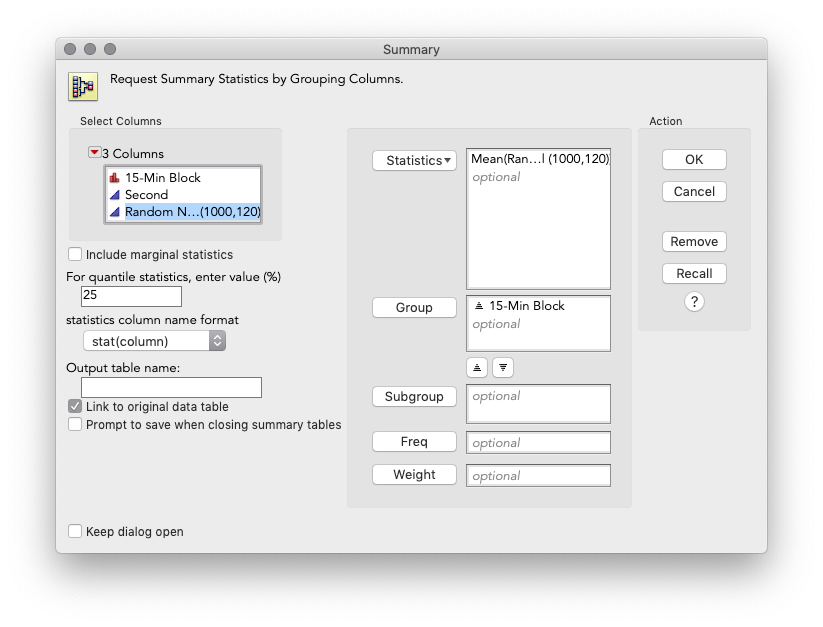Viewport: 823px width, 627px height.
Task: Uncheck Link to original data table
Action: click(75, 406)
